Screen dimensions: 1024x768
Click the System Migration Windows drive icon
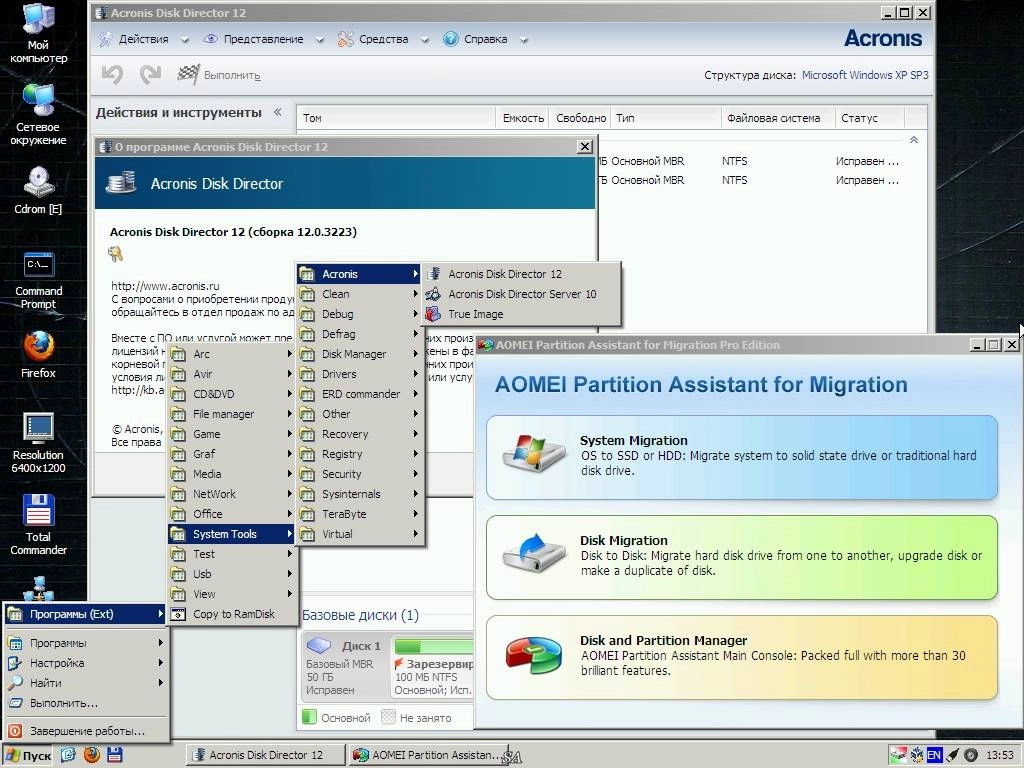coord(534,454)
